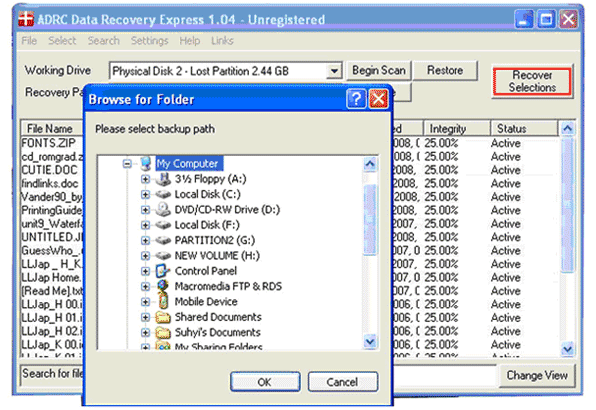Click the Browse for Folder help button
This screenshot has width=596, height=410.
(x=356, y=99)
